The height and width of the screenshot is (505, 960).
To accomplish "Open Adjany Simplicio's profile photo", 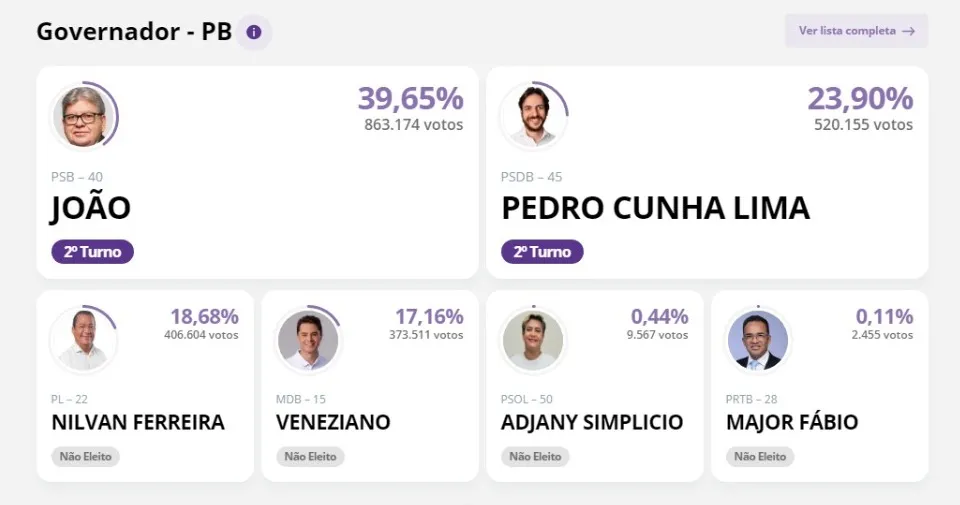I will click(533, 340).
